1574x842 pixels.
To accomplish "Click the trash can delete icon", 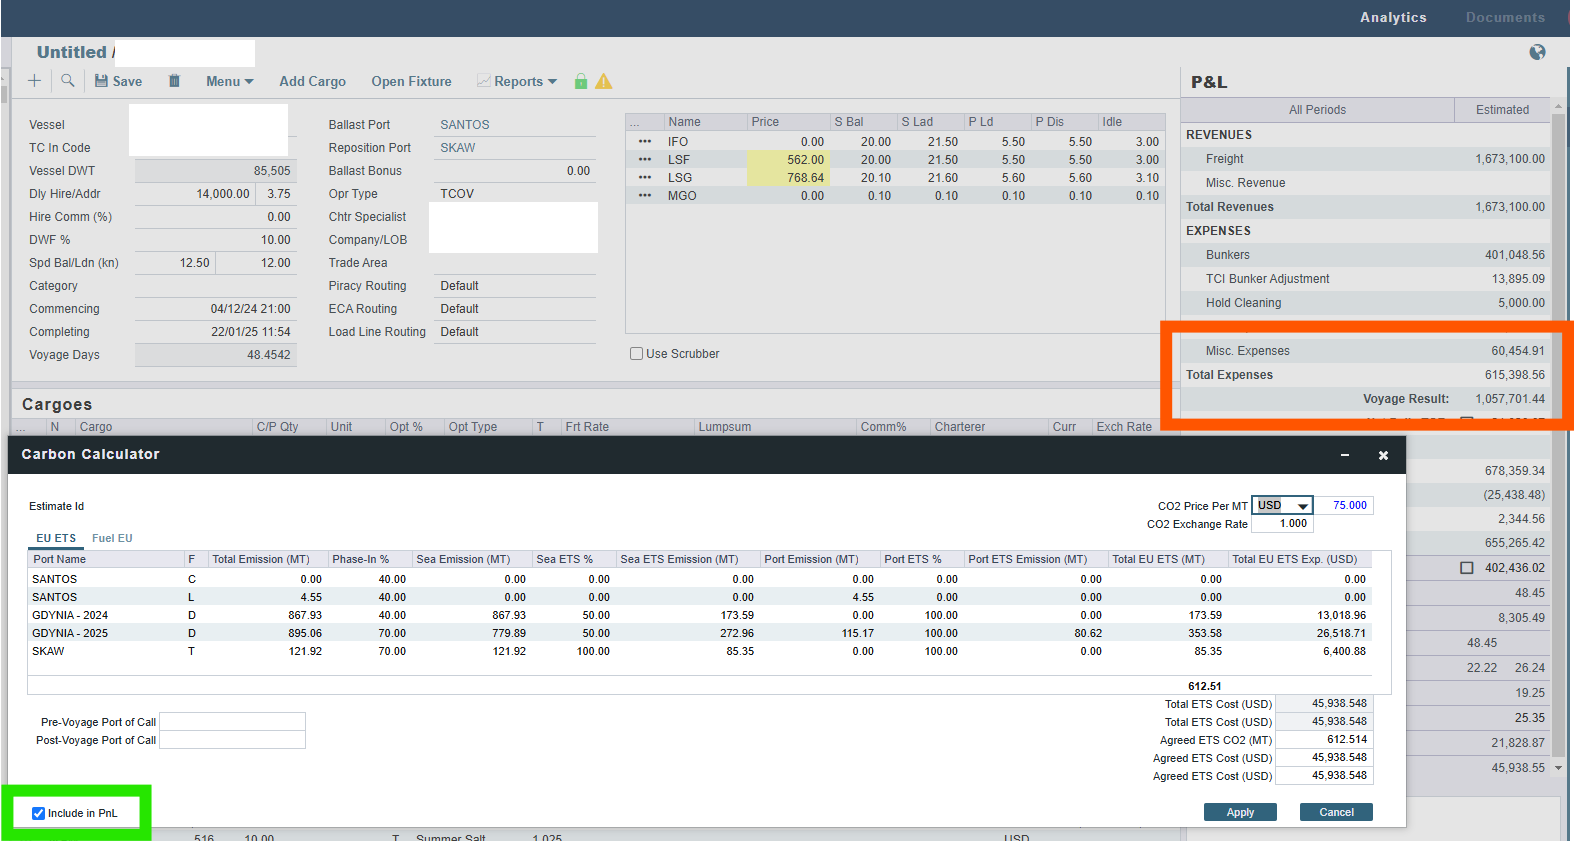I will pos(174,81).
